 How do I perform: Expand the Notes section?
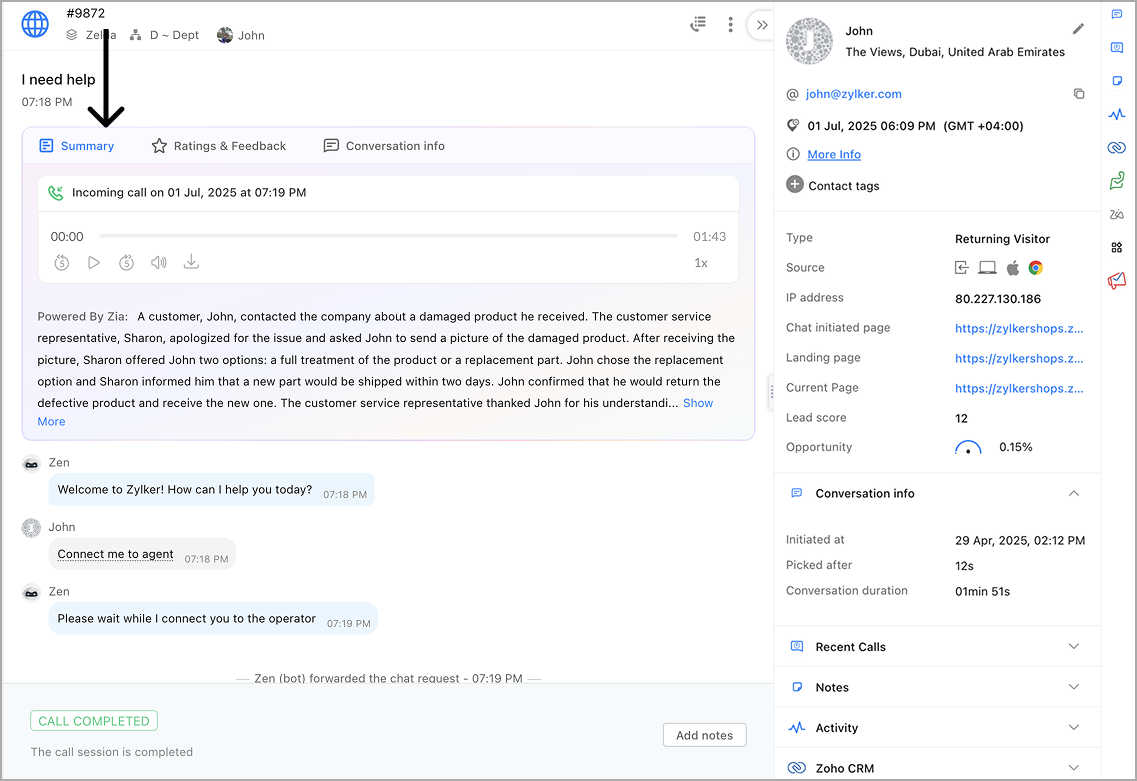point(1074,688)
